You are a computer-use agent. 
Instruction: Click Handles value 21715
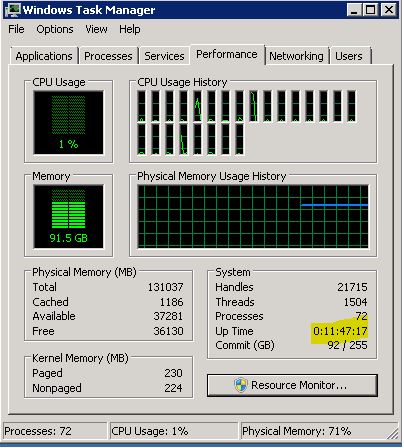(x=352, y=287)
